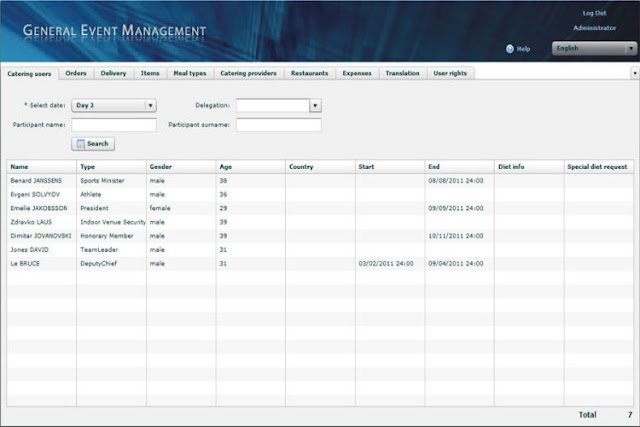Click into the Delegation combo field

pos(273,105)
